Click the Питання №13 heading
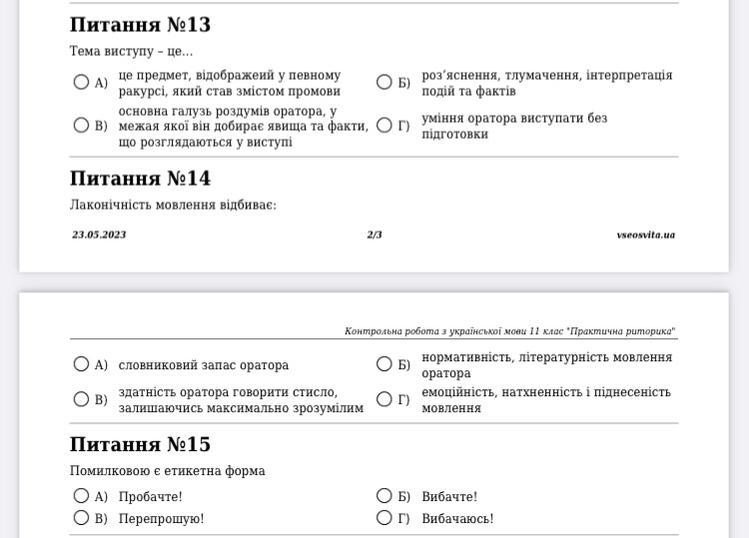The height and width of the screenshot is (538, 749). pyautogui.click(x=140, y=25)
